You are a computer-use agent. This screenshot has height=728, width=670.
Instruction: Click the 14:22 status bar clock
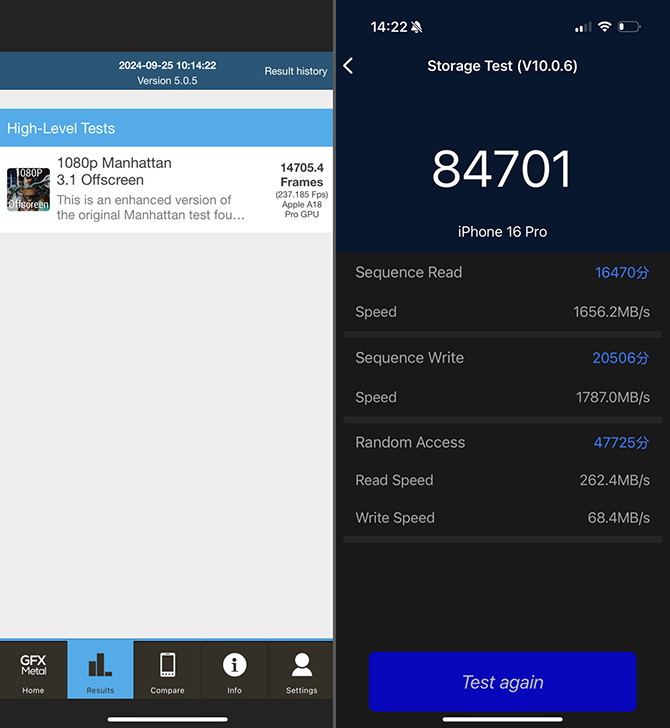[x=389, y=27]
